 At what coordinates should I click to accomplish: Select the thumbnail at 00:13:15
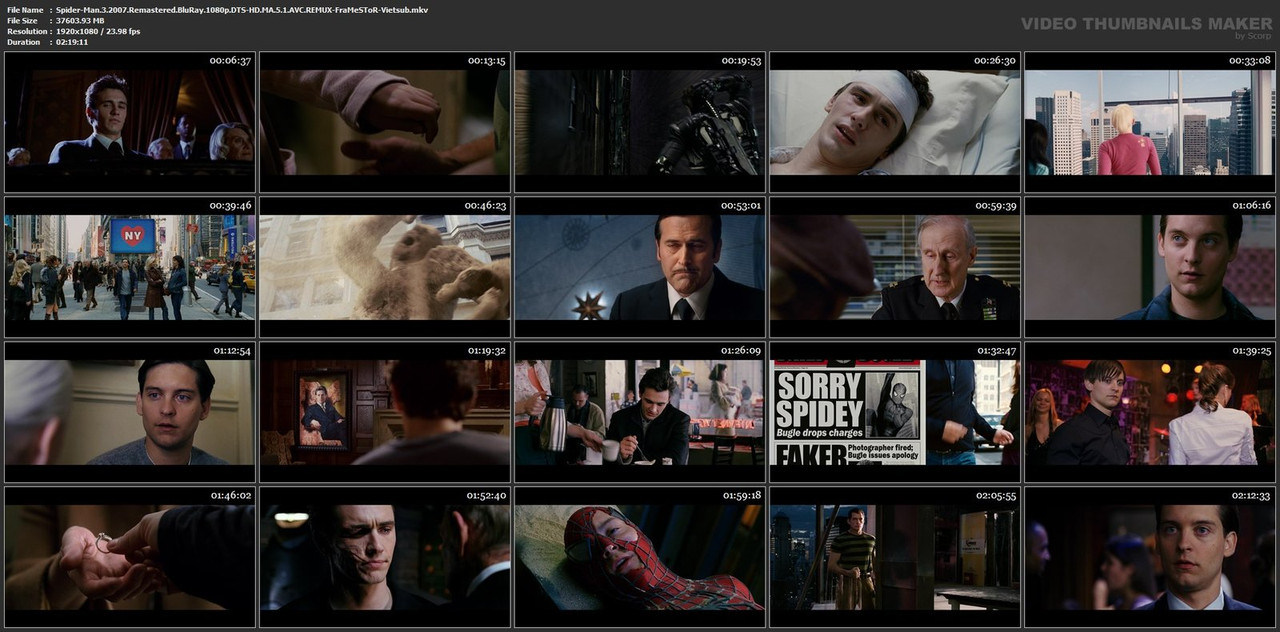(385, 122)
